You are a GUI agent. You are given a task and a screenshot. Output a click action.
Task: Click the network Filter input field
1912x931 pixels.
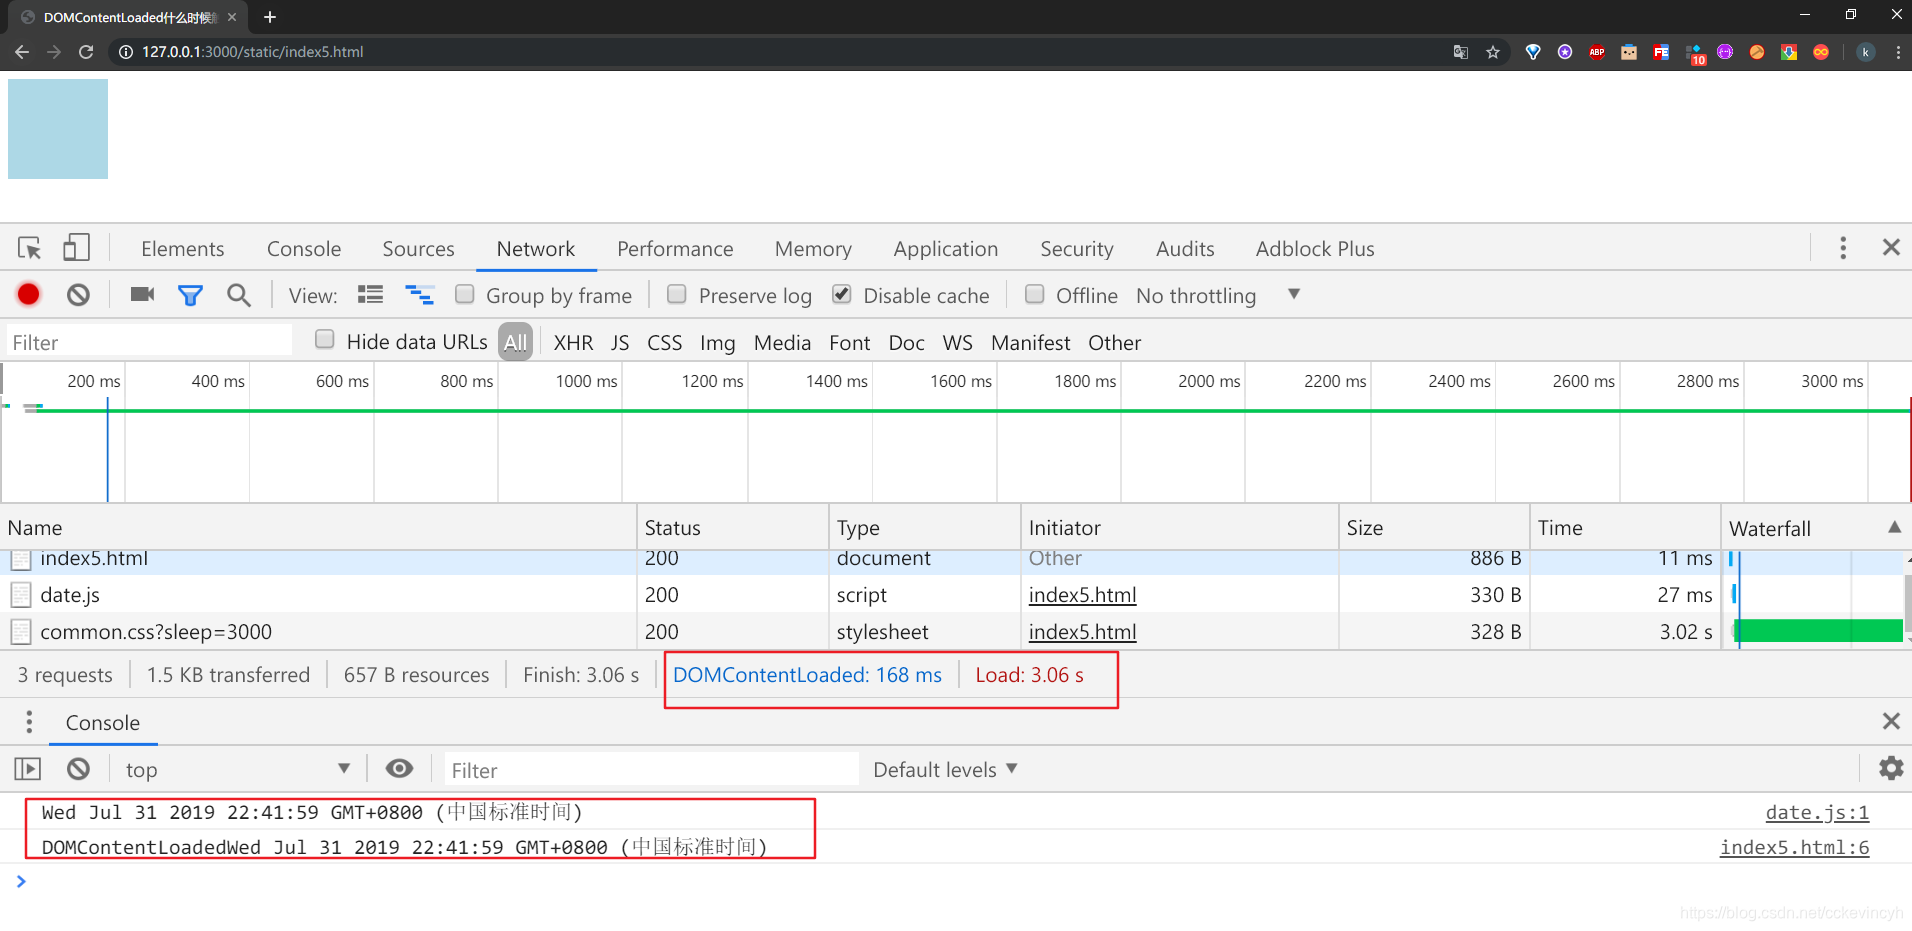149,341
